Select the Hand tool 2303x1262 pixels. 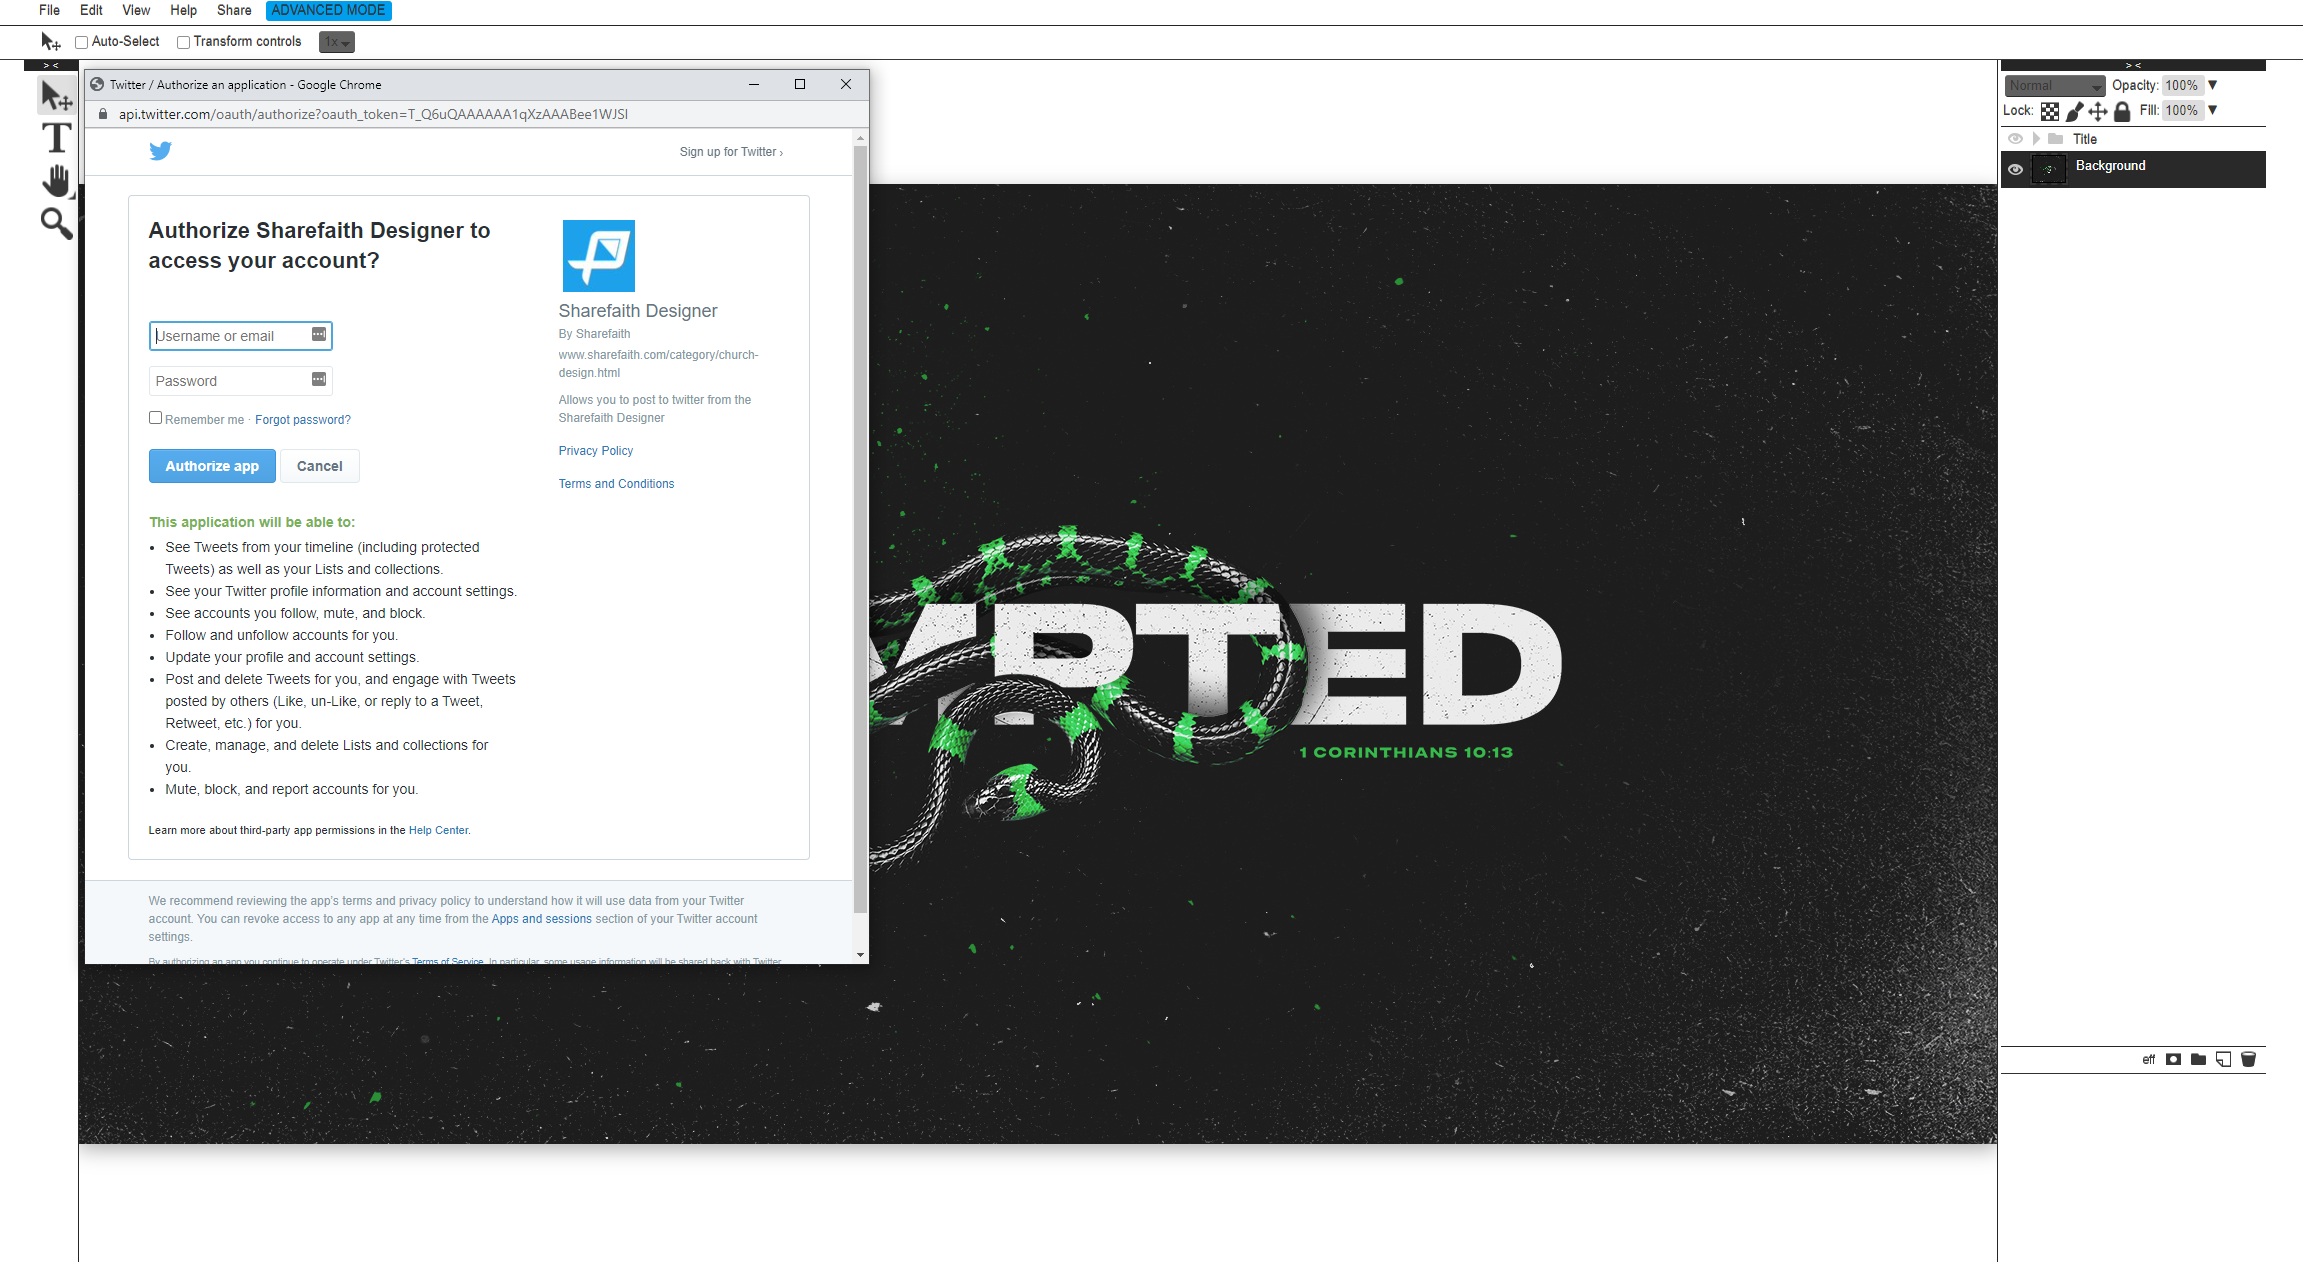click(56, 181)
